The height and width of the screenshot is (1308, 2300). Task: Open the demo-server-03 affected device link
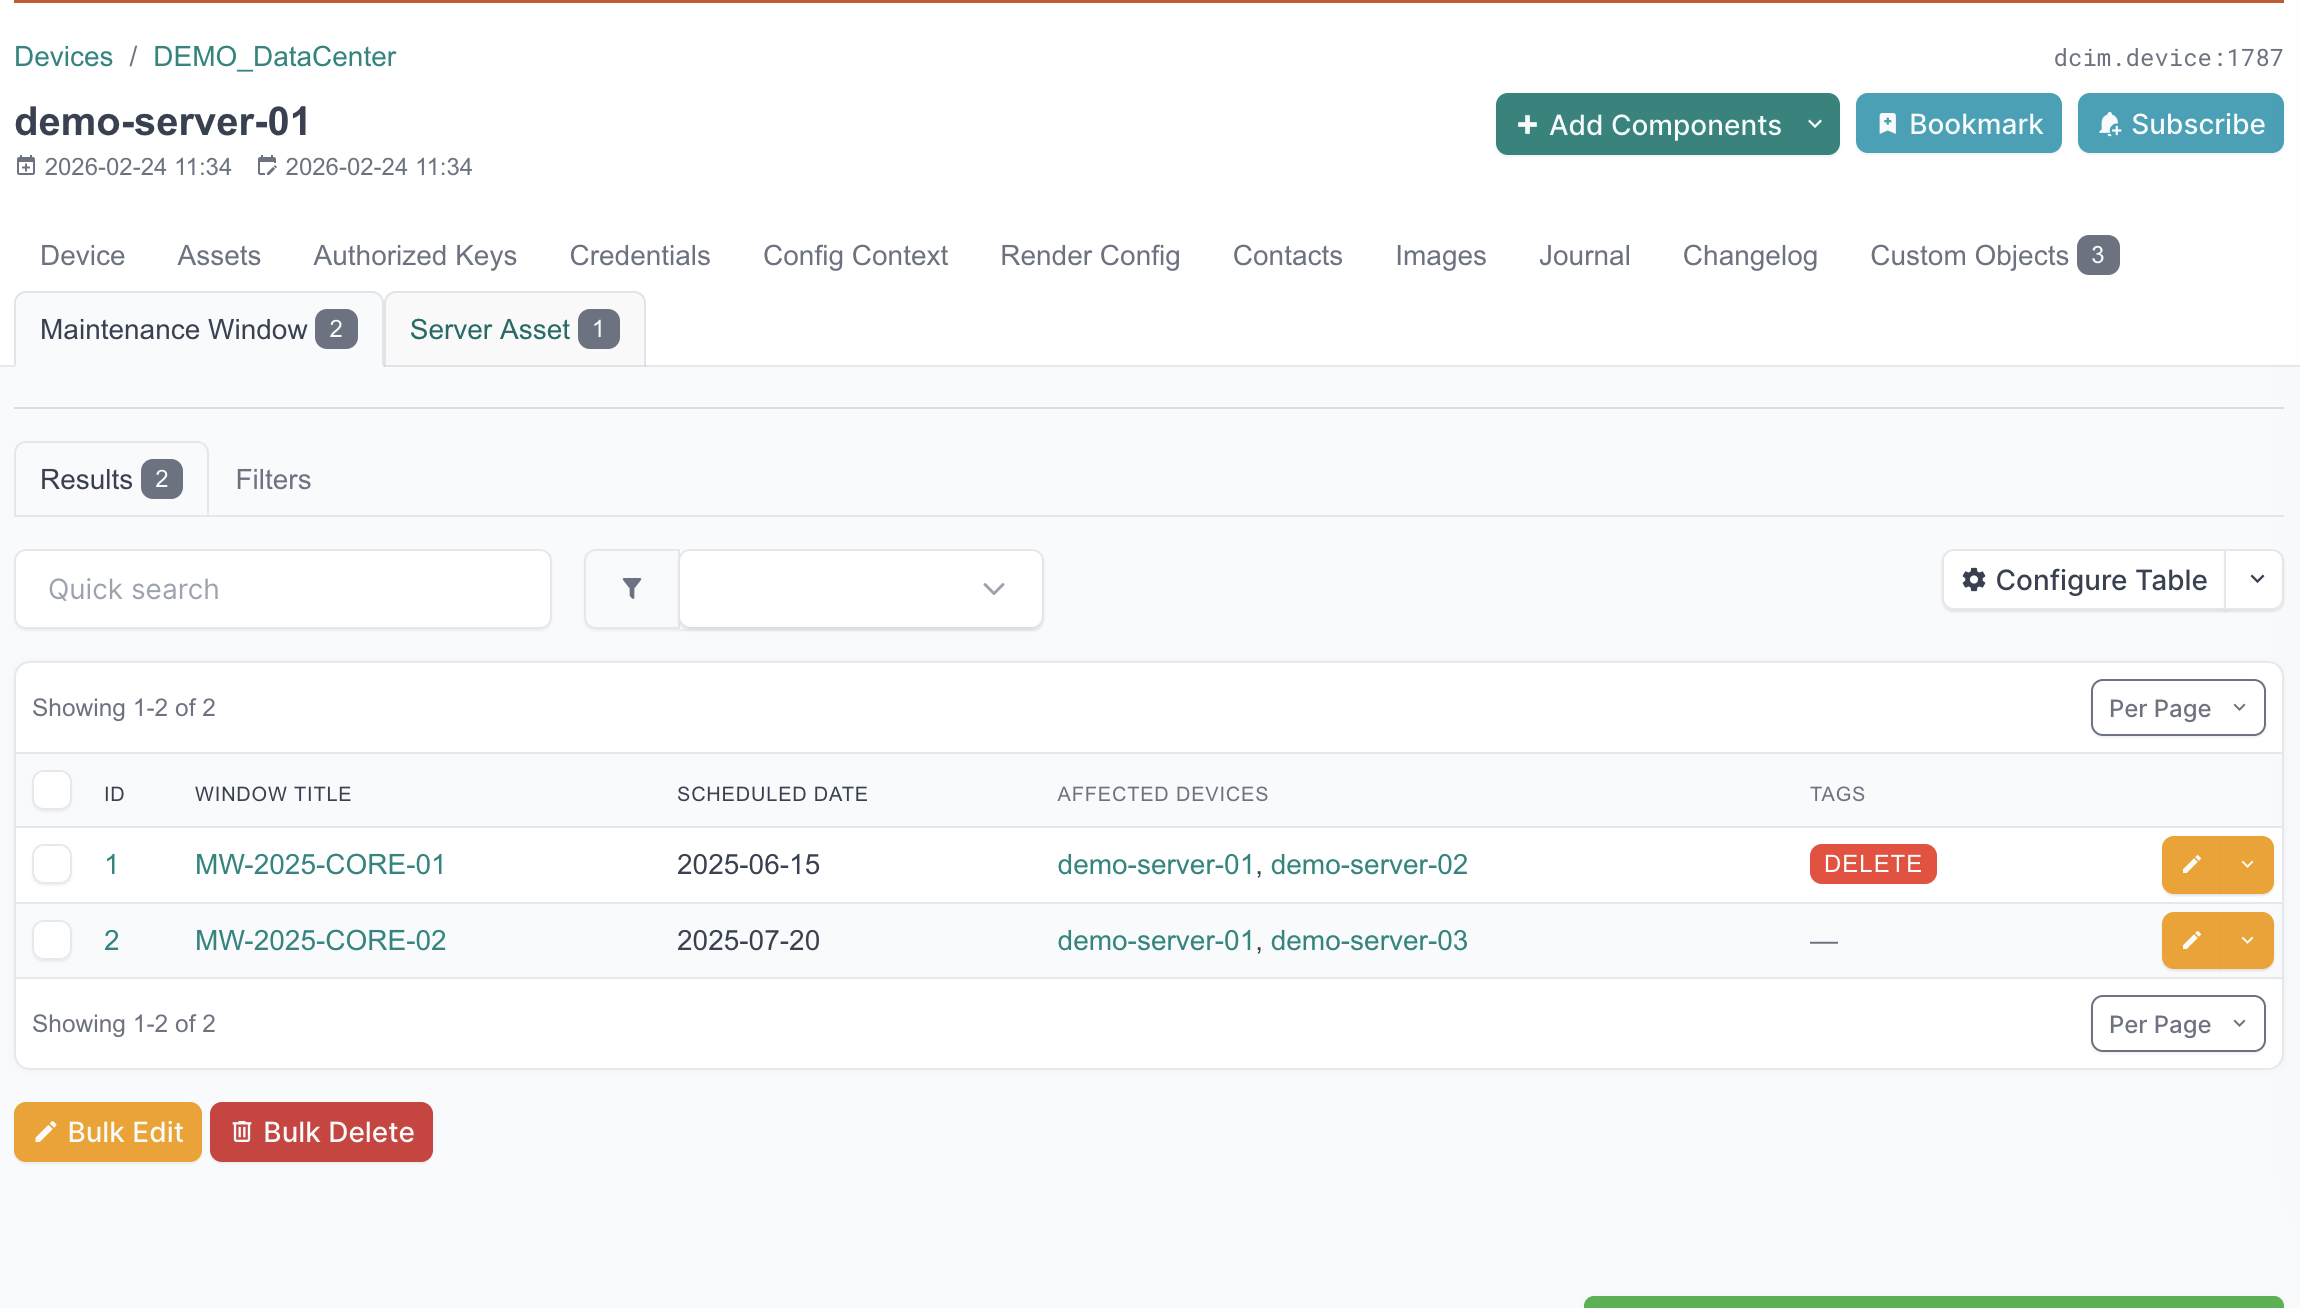1369,941
